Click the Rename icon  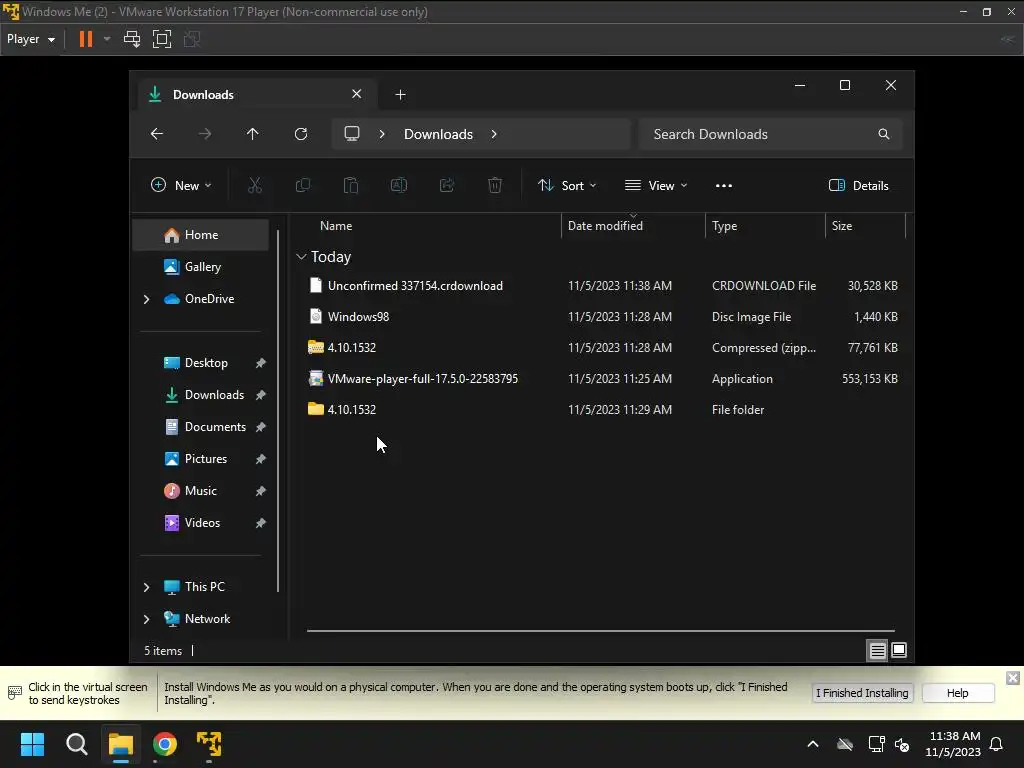[x=399, y=185]
